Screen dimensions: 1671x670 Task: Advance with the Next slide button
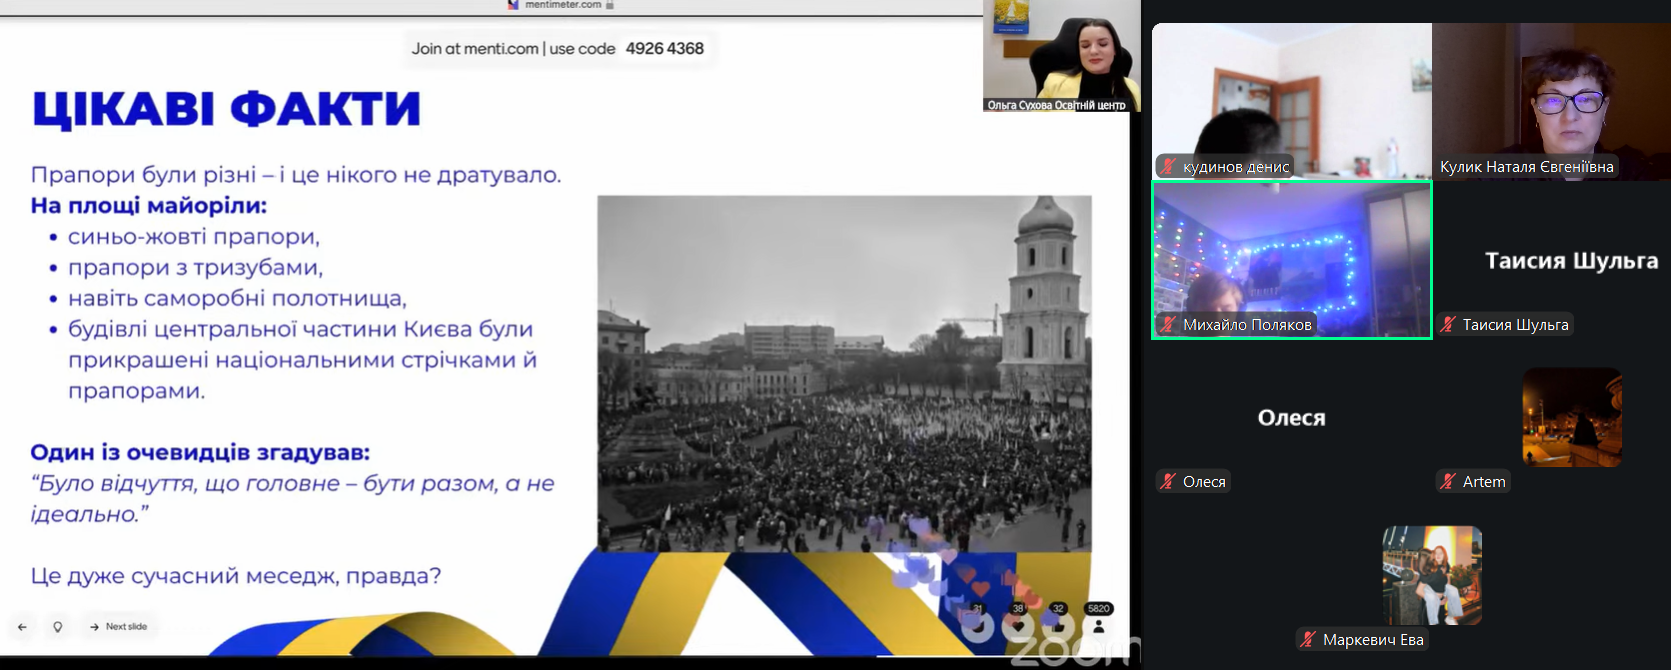(x=118, y=627)
